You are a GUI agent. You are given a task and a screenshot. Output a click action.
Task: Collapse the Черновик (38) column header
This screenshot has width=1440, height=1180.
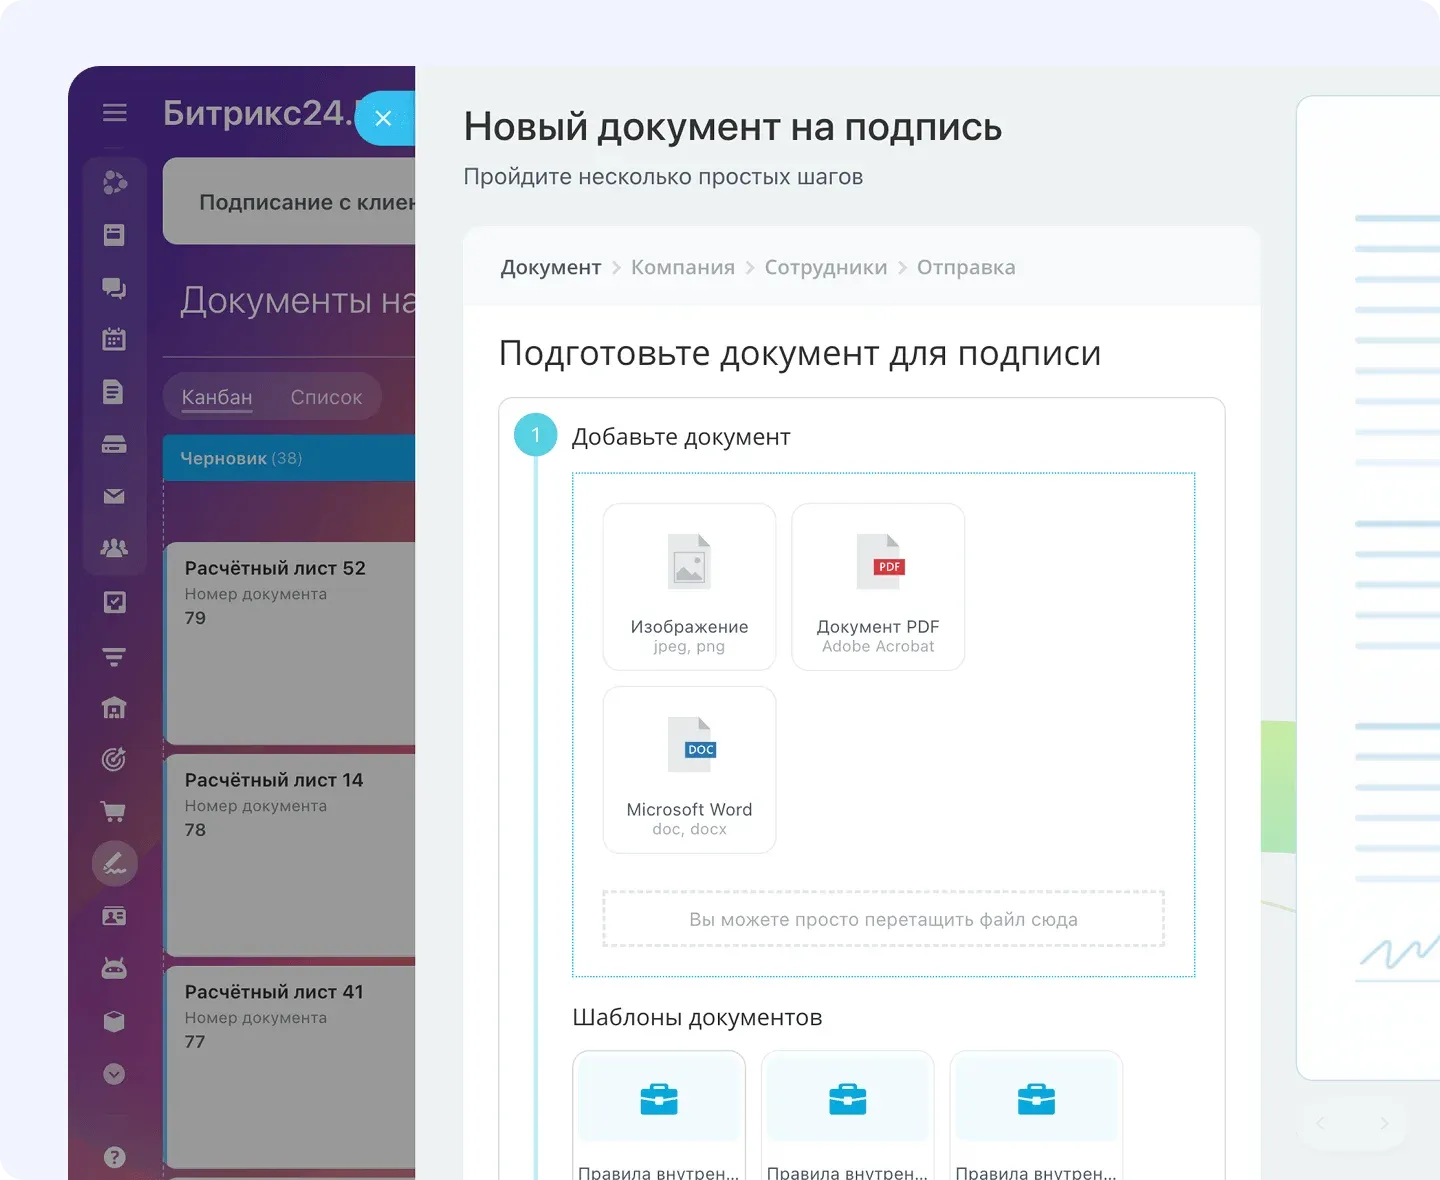coord(240,458)
